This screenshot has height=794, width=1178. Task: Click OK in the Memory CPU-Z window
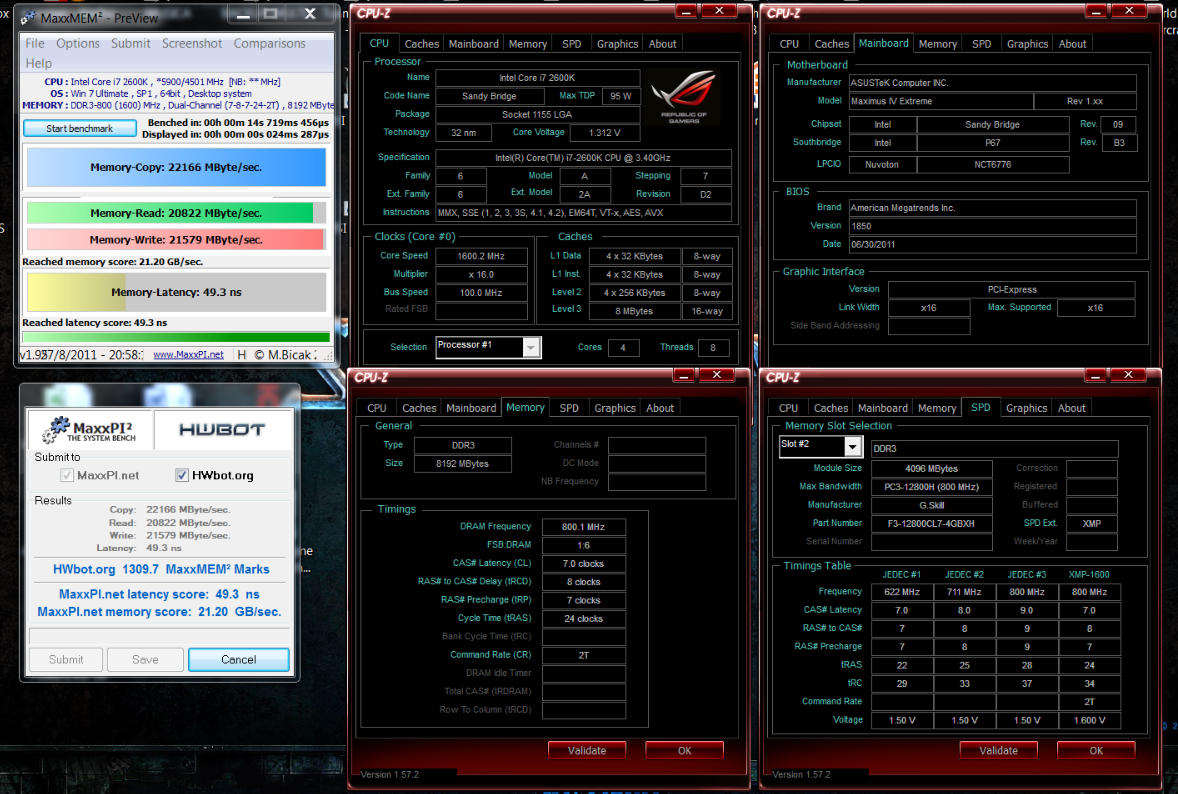[x=684, y=750]
